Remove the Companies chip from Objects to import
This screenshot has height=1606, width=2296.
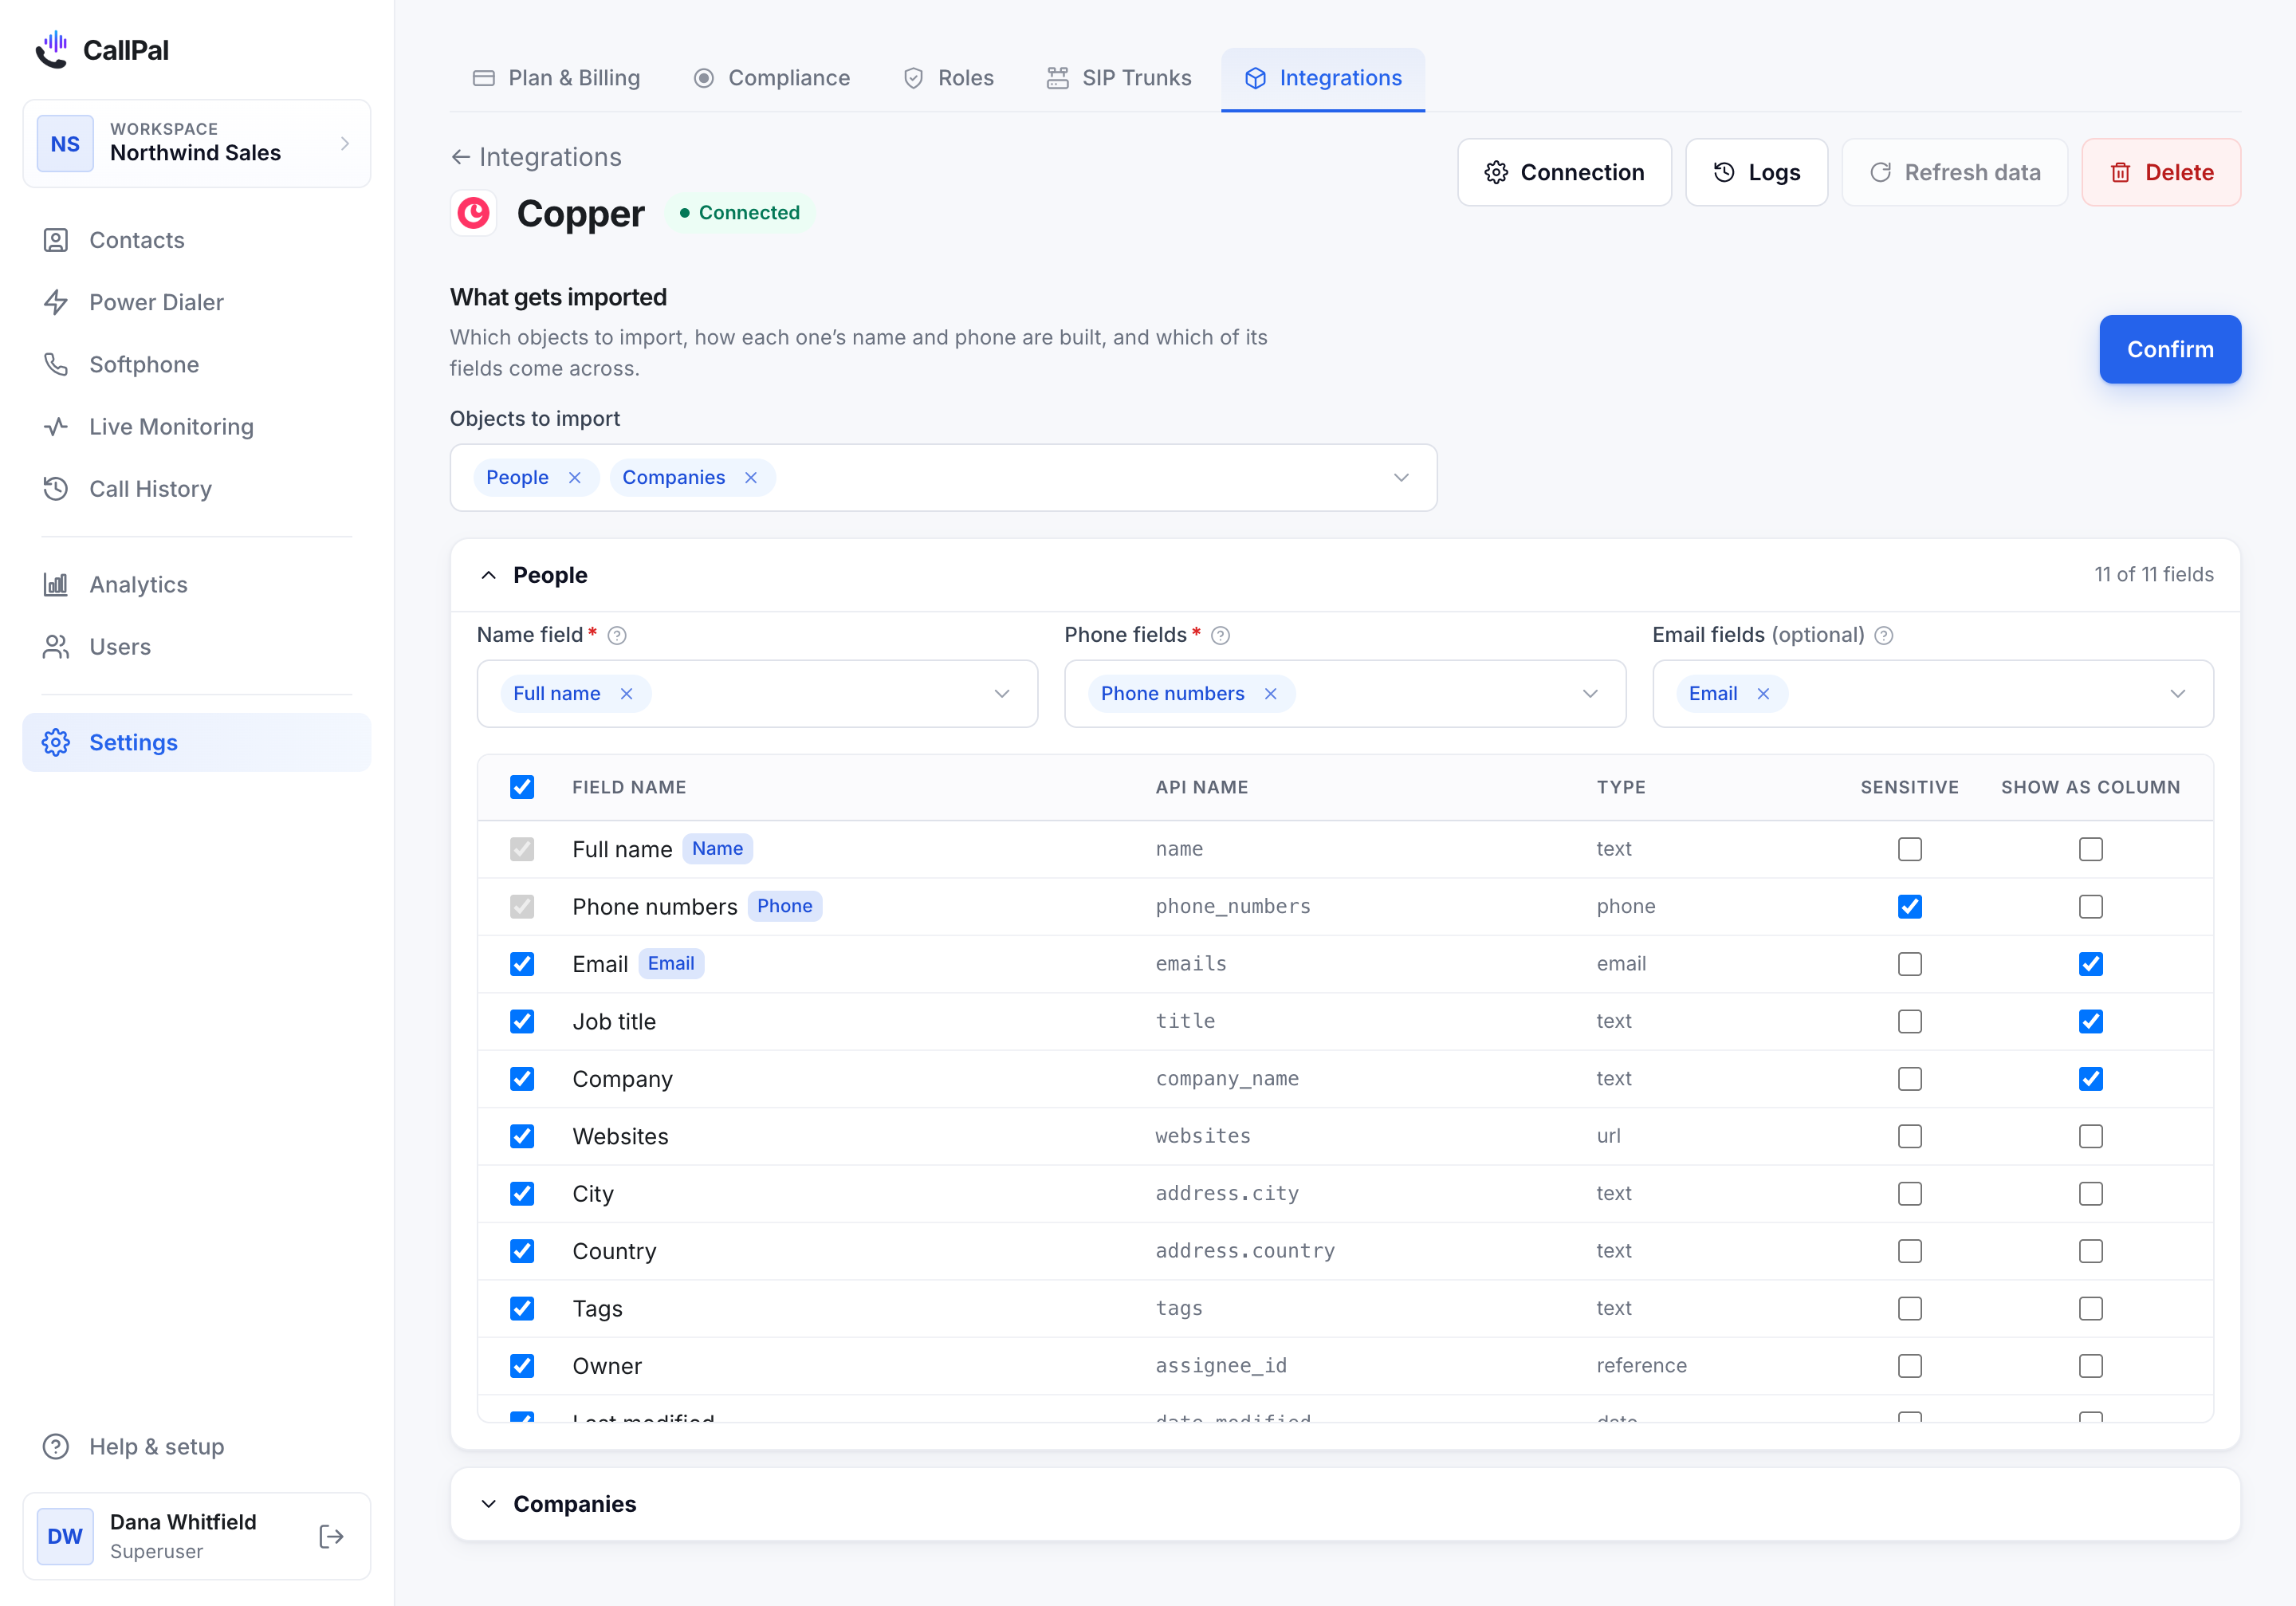tap(751, 478)
